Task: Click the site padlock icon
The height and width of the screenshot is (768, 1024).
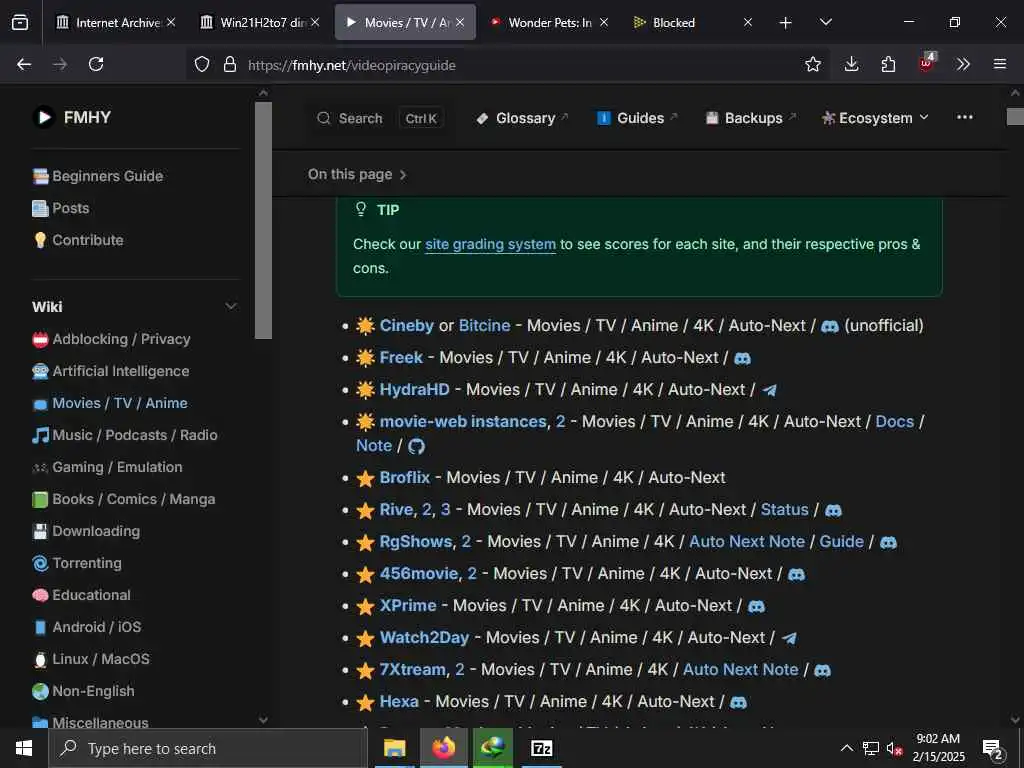Action: point(229,64)
